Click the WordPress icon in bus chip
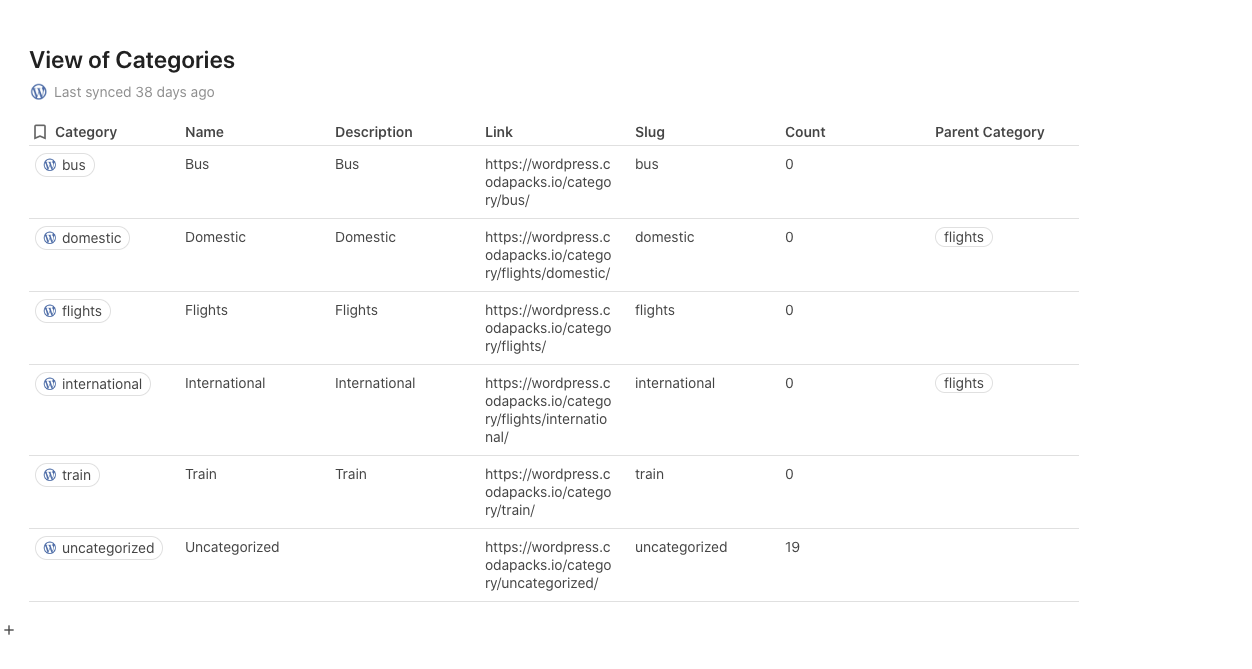Screen dimensions: 1252x669 tap(50, 165)
